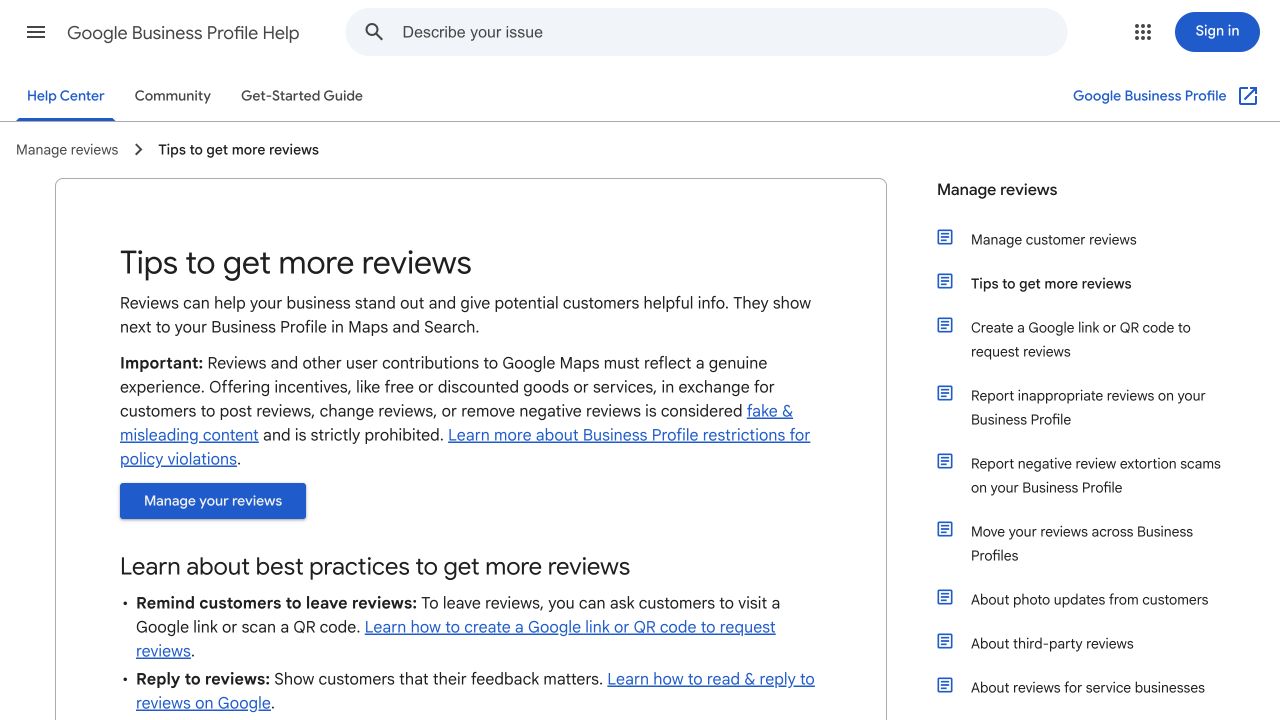1280x720 pixels.
Task: Click the Google Business Profile Help title
Action: (x=183, y=33)
